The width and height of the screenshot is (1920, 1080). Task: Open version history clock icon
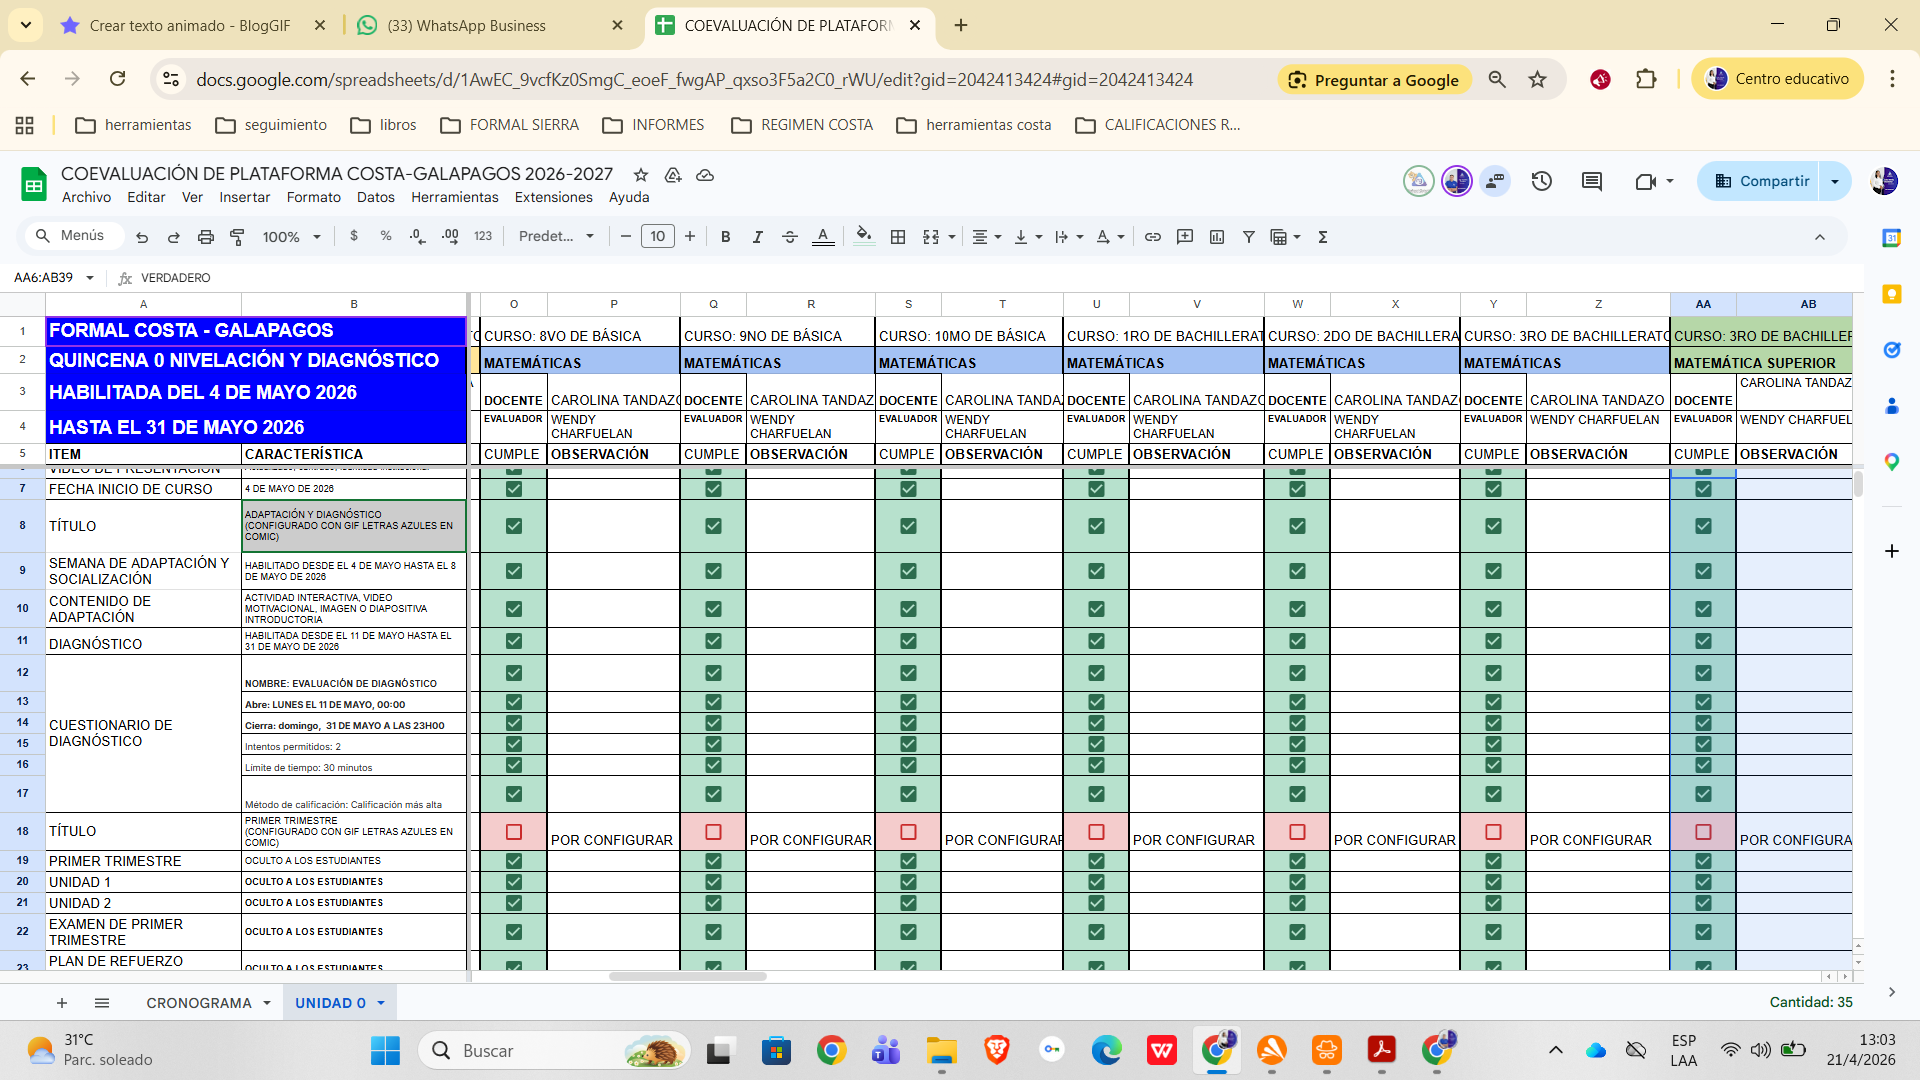point(1541,181)
